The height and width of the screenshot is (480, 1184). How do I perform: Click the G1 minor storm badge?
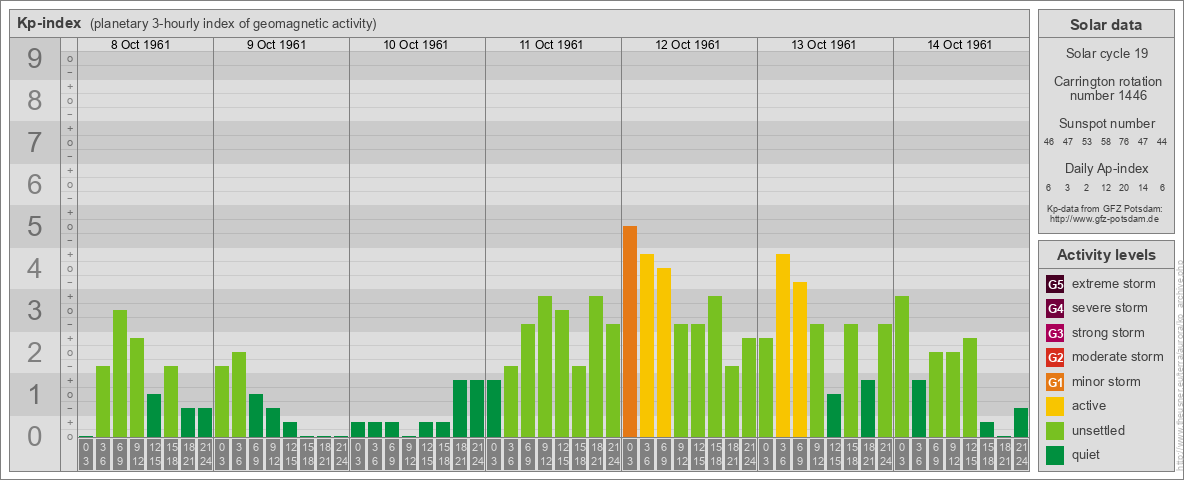pos(1055,382)
